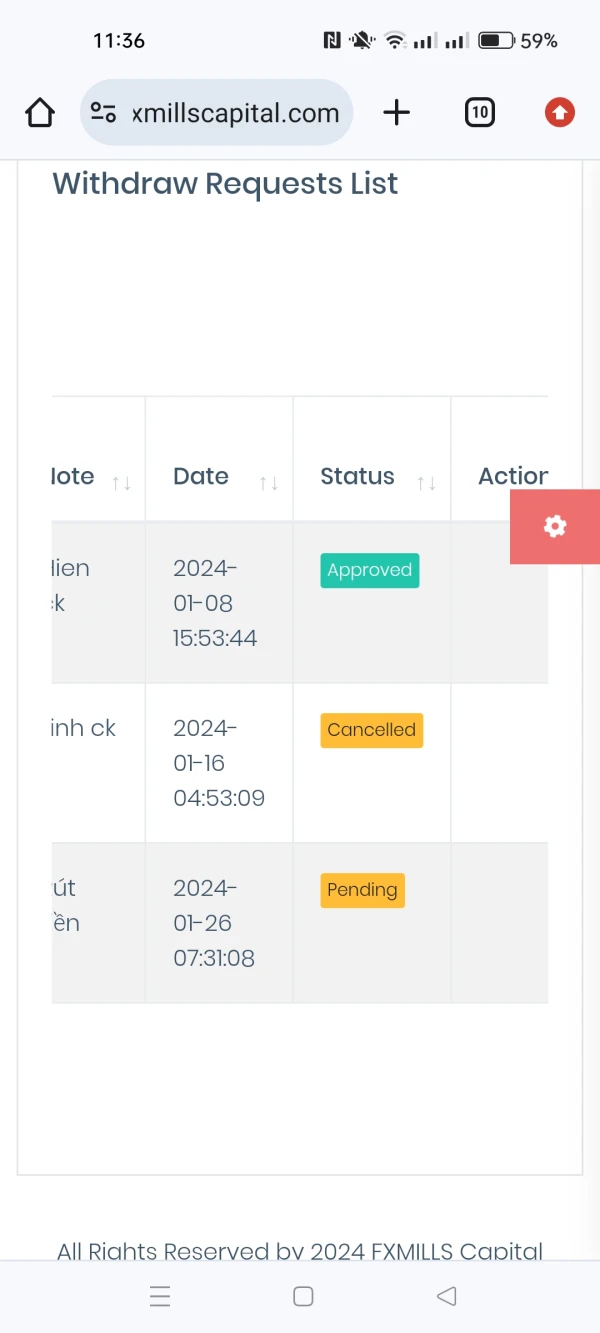Tap Android recent apps menu icon
This screenshot has height=1333, width=600.
pyautogui.click(x=160, y=1297)
